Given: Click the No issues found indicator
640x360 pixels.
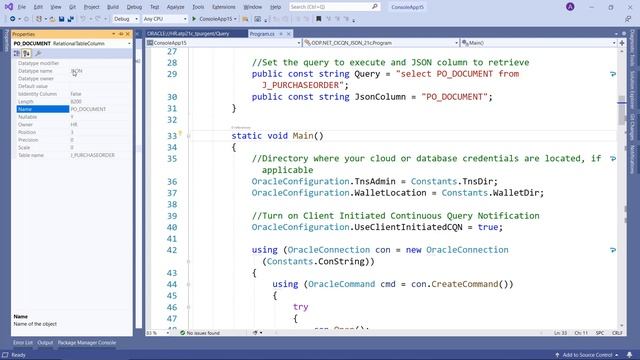Looking at the screenshot, I should (200, 333).
